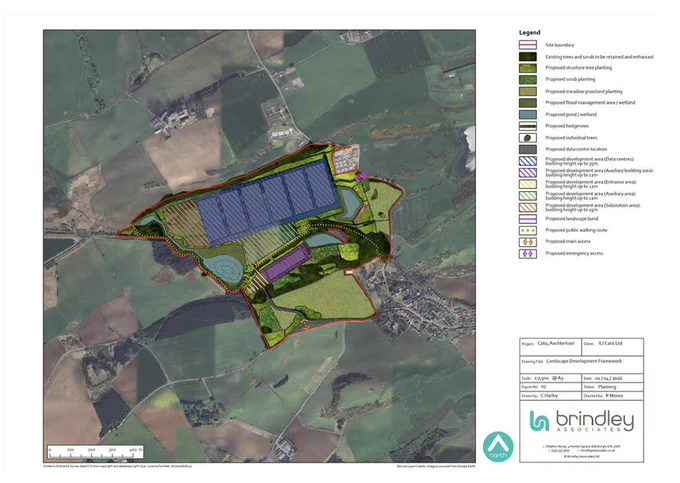Click 'Proposed meadow grassland planting' label
The width and height of the screenshot is (680, 483).
584,91
